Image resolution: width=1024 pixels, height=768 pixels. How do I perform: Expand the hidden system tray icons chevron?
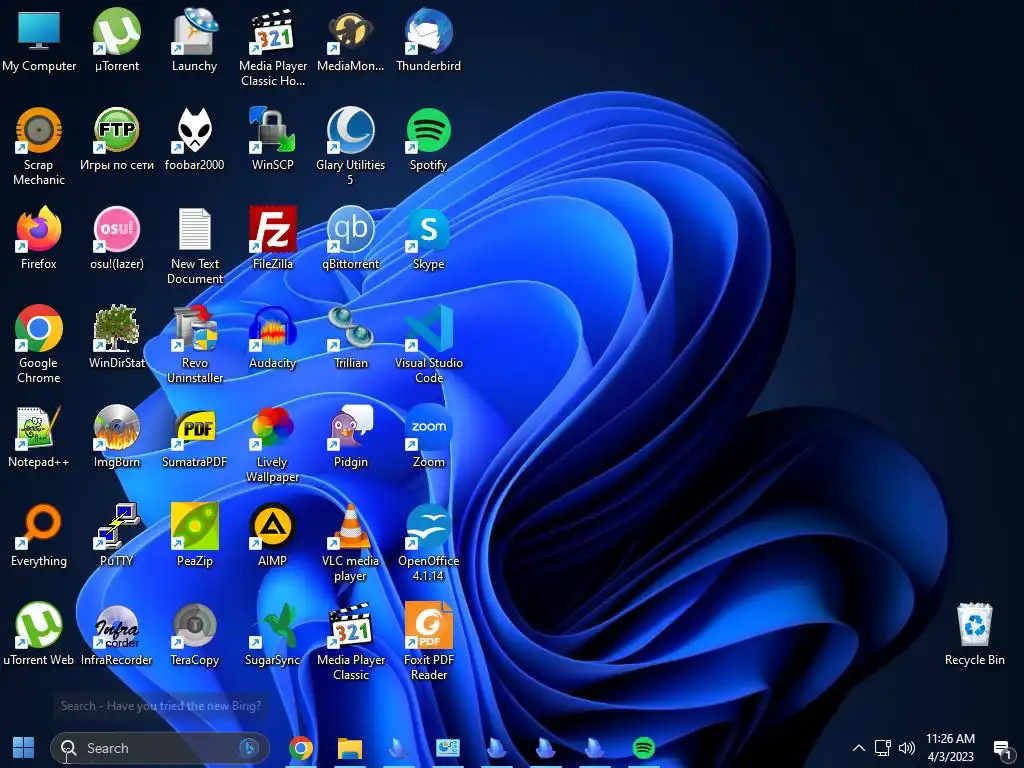pyautogui.click(x=859, y=748)
